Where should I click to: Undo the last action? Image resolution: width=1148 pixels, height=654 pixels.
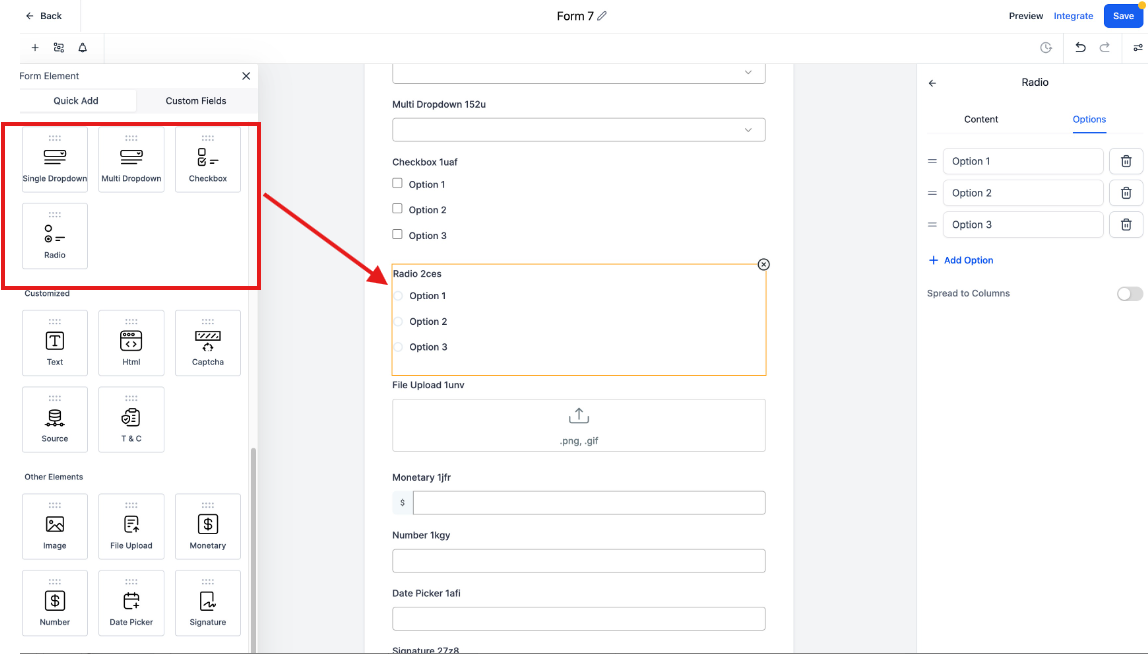1080,48
